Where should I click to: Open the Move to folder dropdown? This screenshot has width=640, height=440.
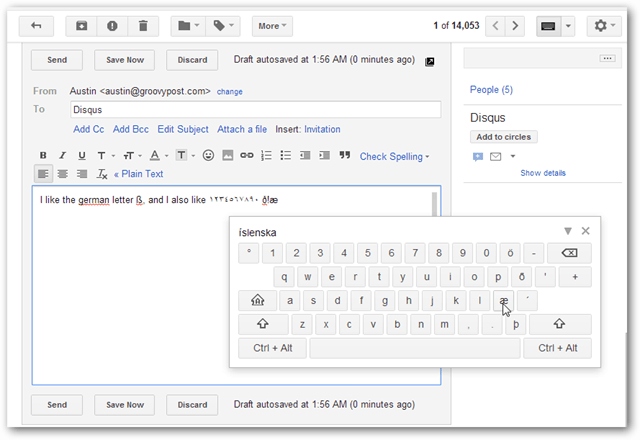click(x=188, y=26)
